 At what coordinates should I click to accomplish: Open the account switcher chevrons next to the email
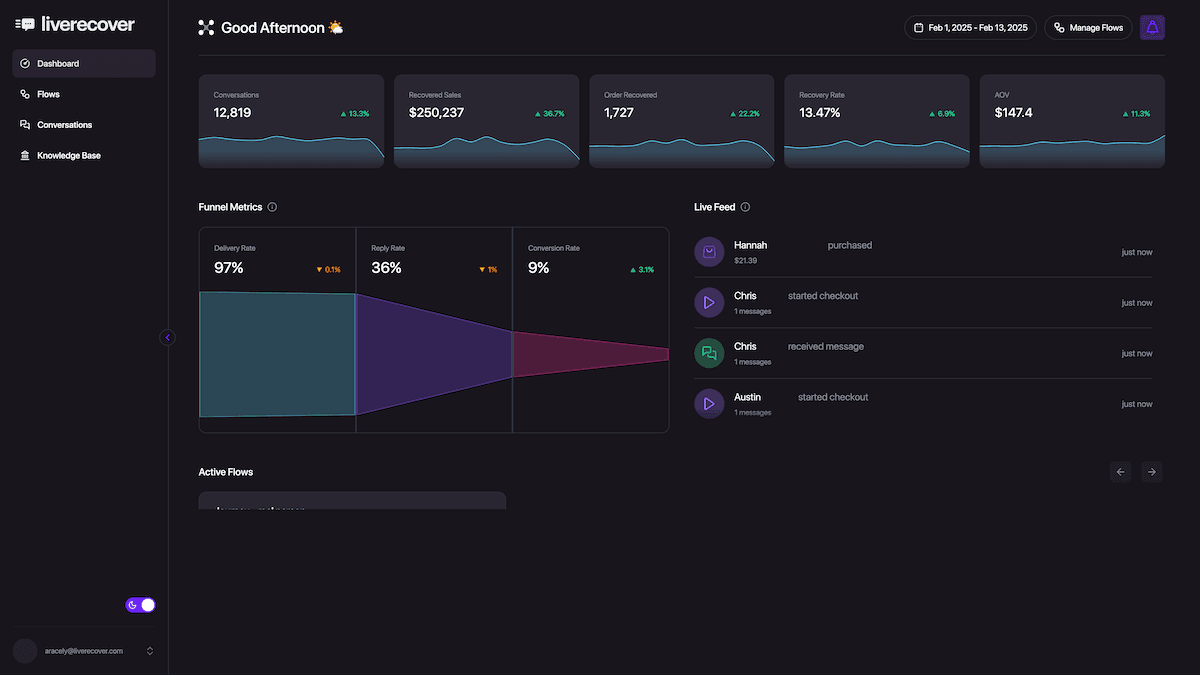point(149,650)
